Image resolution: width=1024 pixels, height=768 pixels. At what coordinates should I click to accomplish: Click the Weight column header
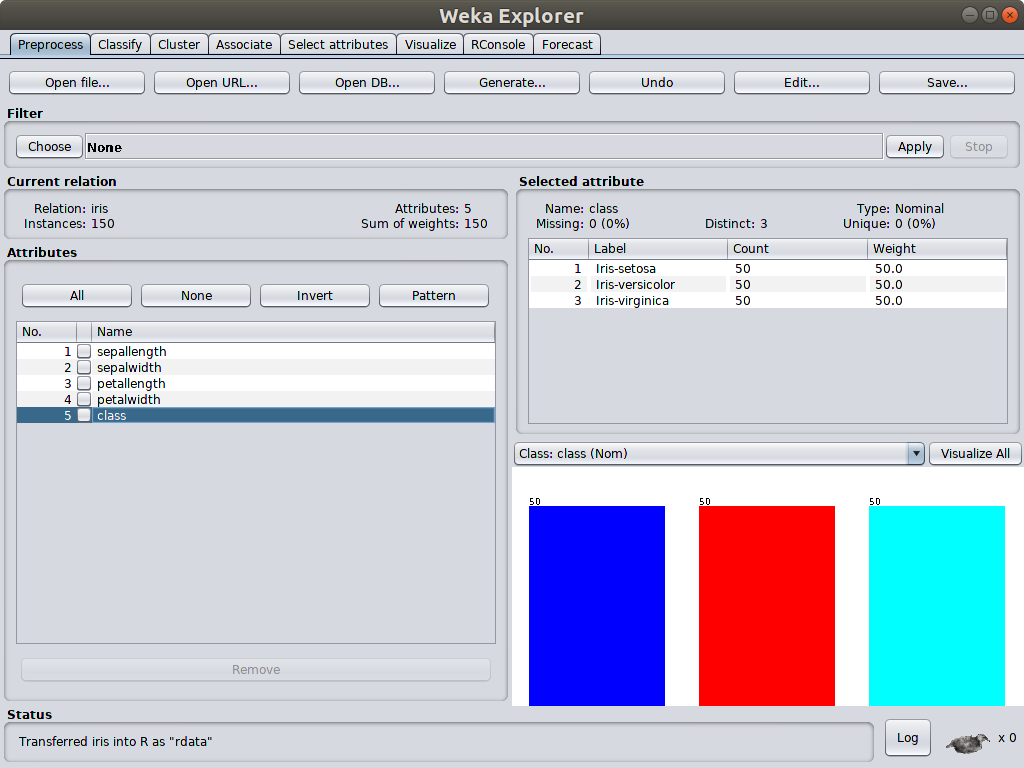[x=936, y=249]
